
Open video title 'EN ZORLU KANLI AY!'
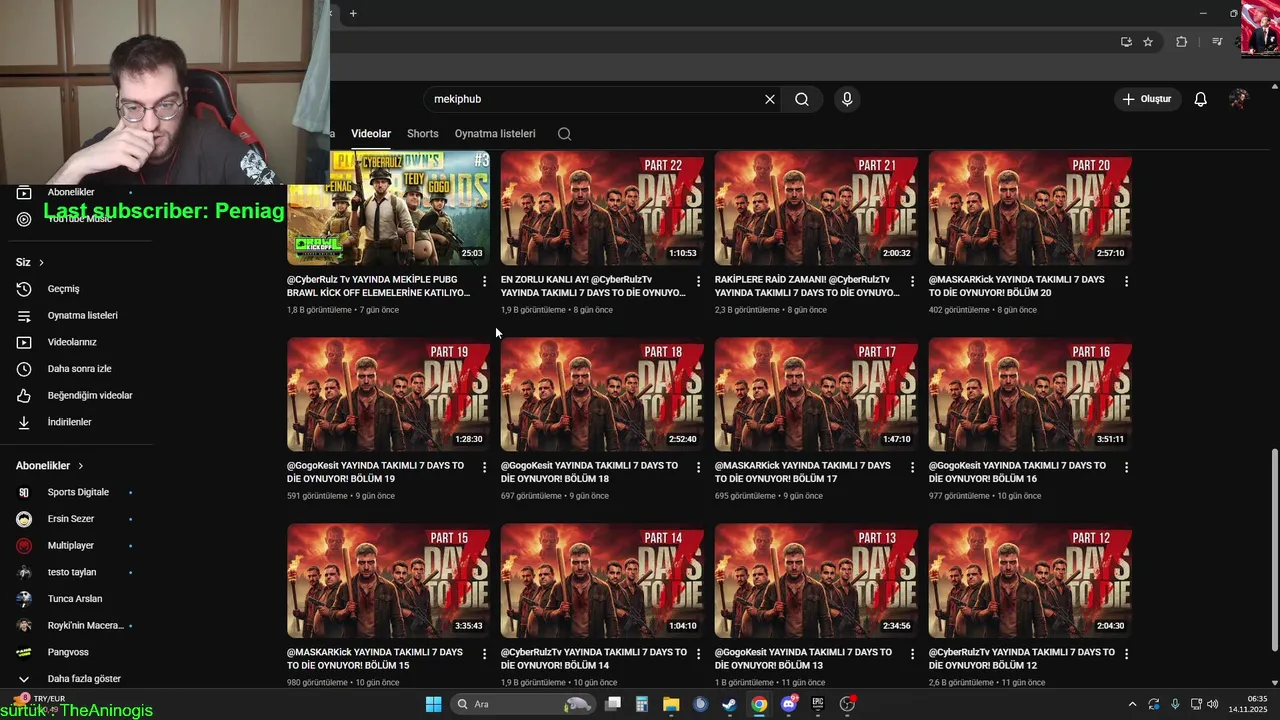click(x=593, y=286)
